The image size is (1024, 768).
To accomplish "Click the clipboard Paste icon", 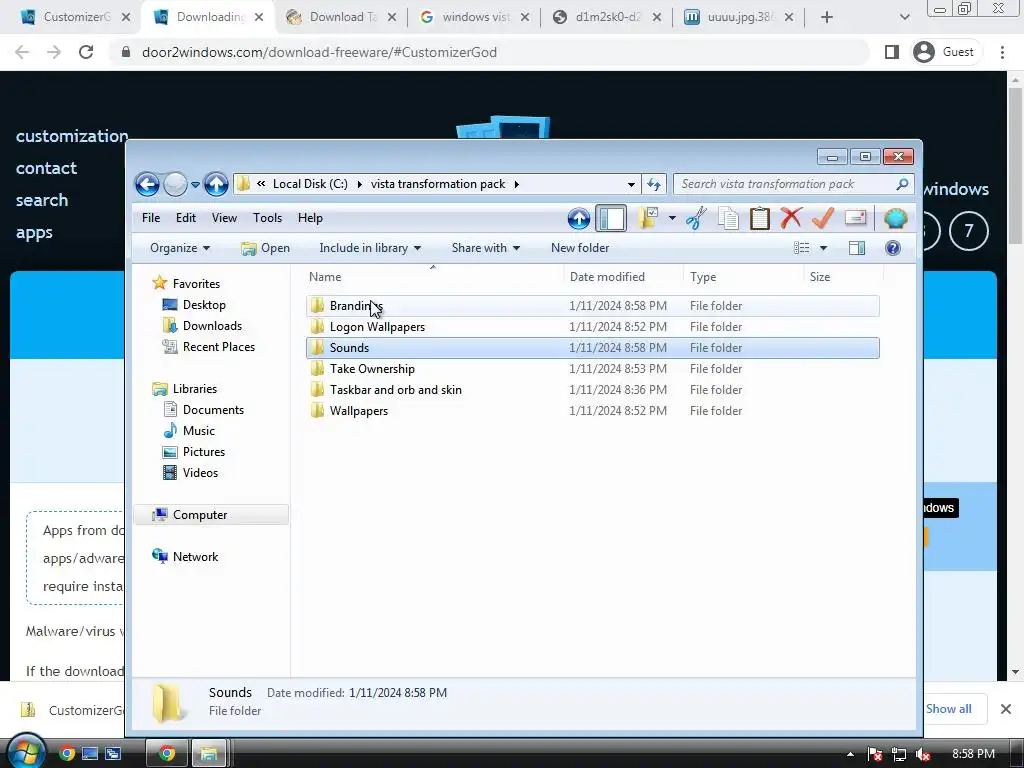I will [x=760, y=218].
